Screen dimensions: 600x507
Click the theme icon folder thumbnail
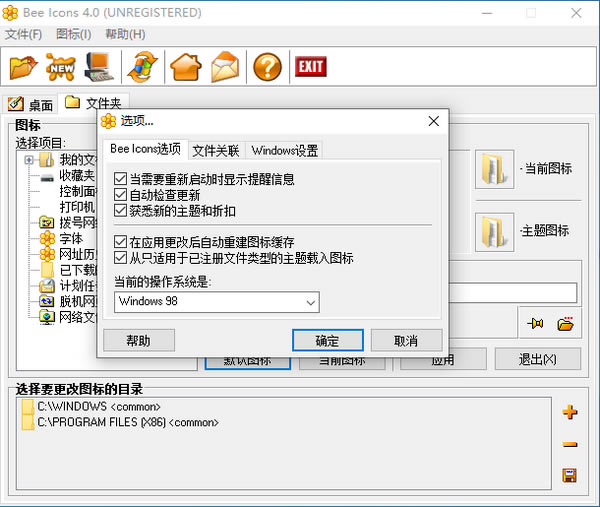(x=494, y=232)
